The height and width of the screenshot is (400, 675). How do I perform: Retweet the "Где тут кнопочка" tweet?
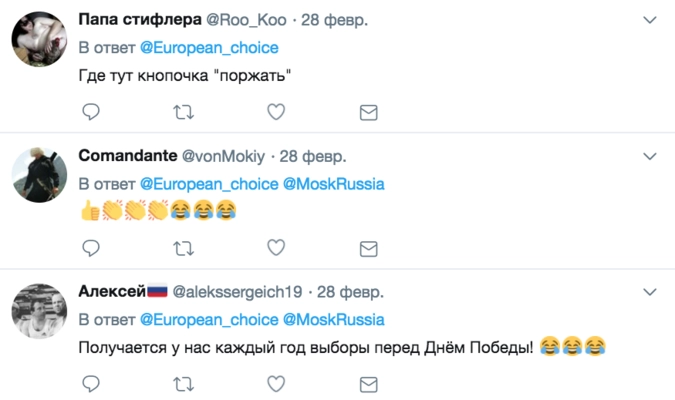pos(183,111)
